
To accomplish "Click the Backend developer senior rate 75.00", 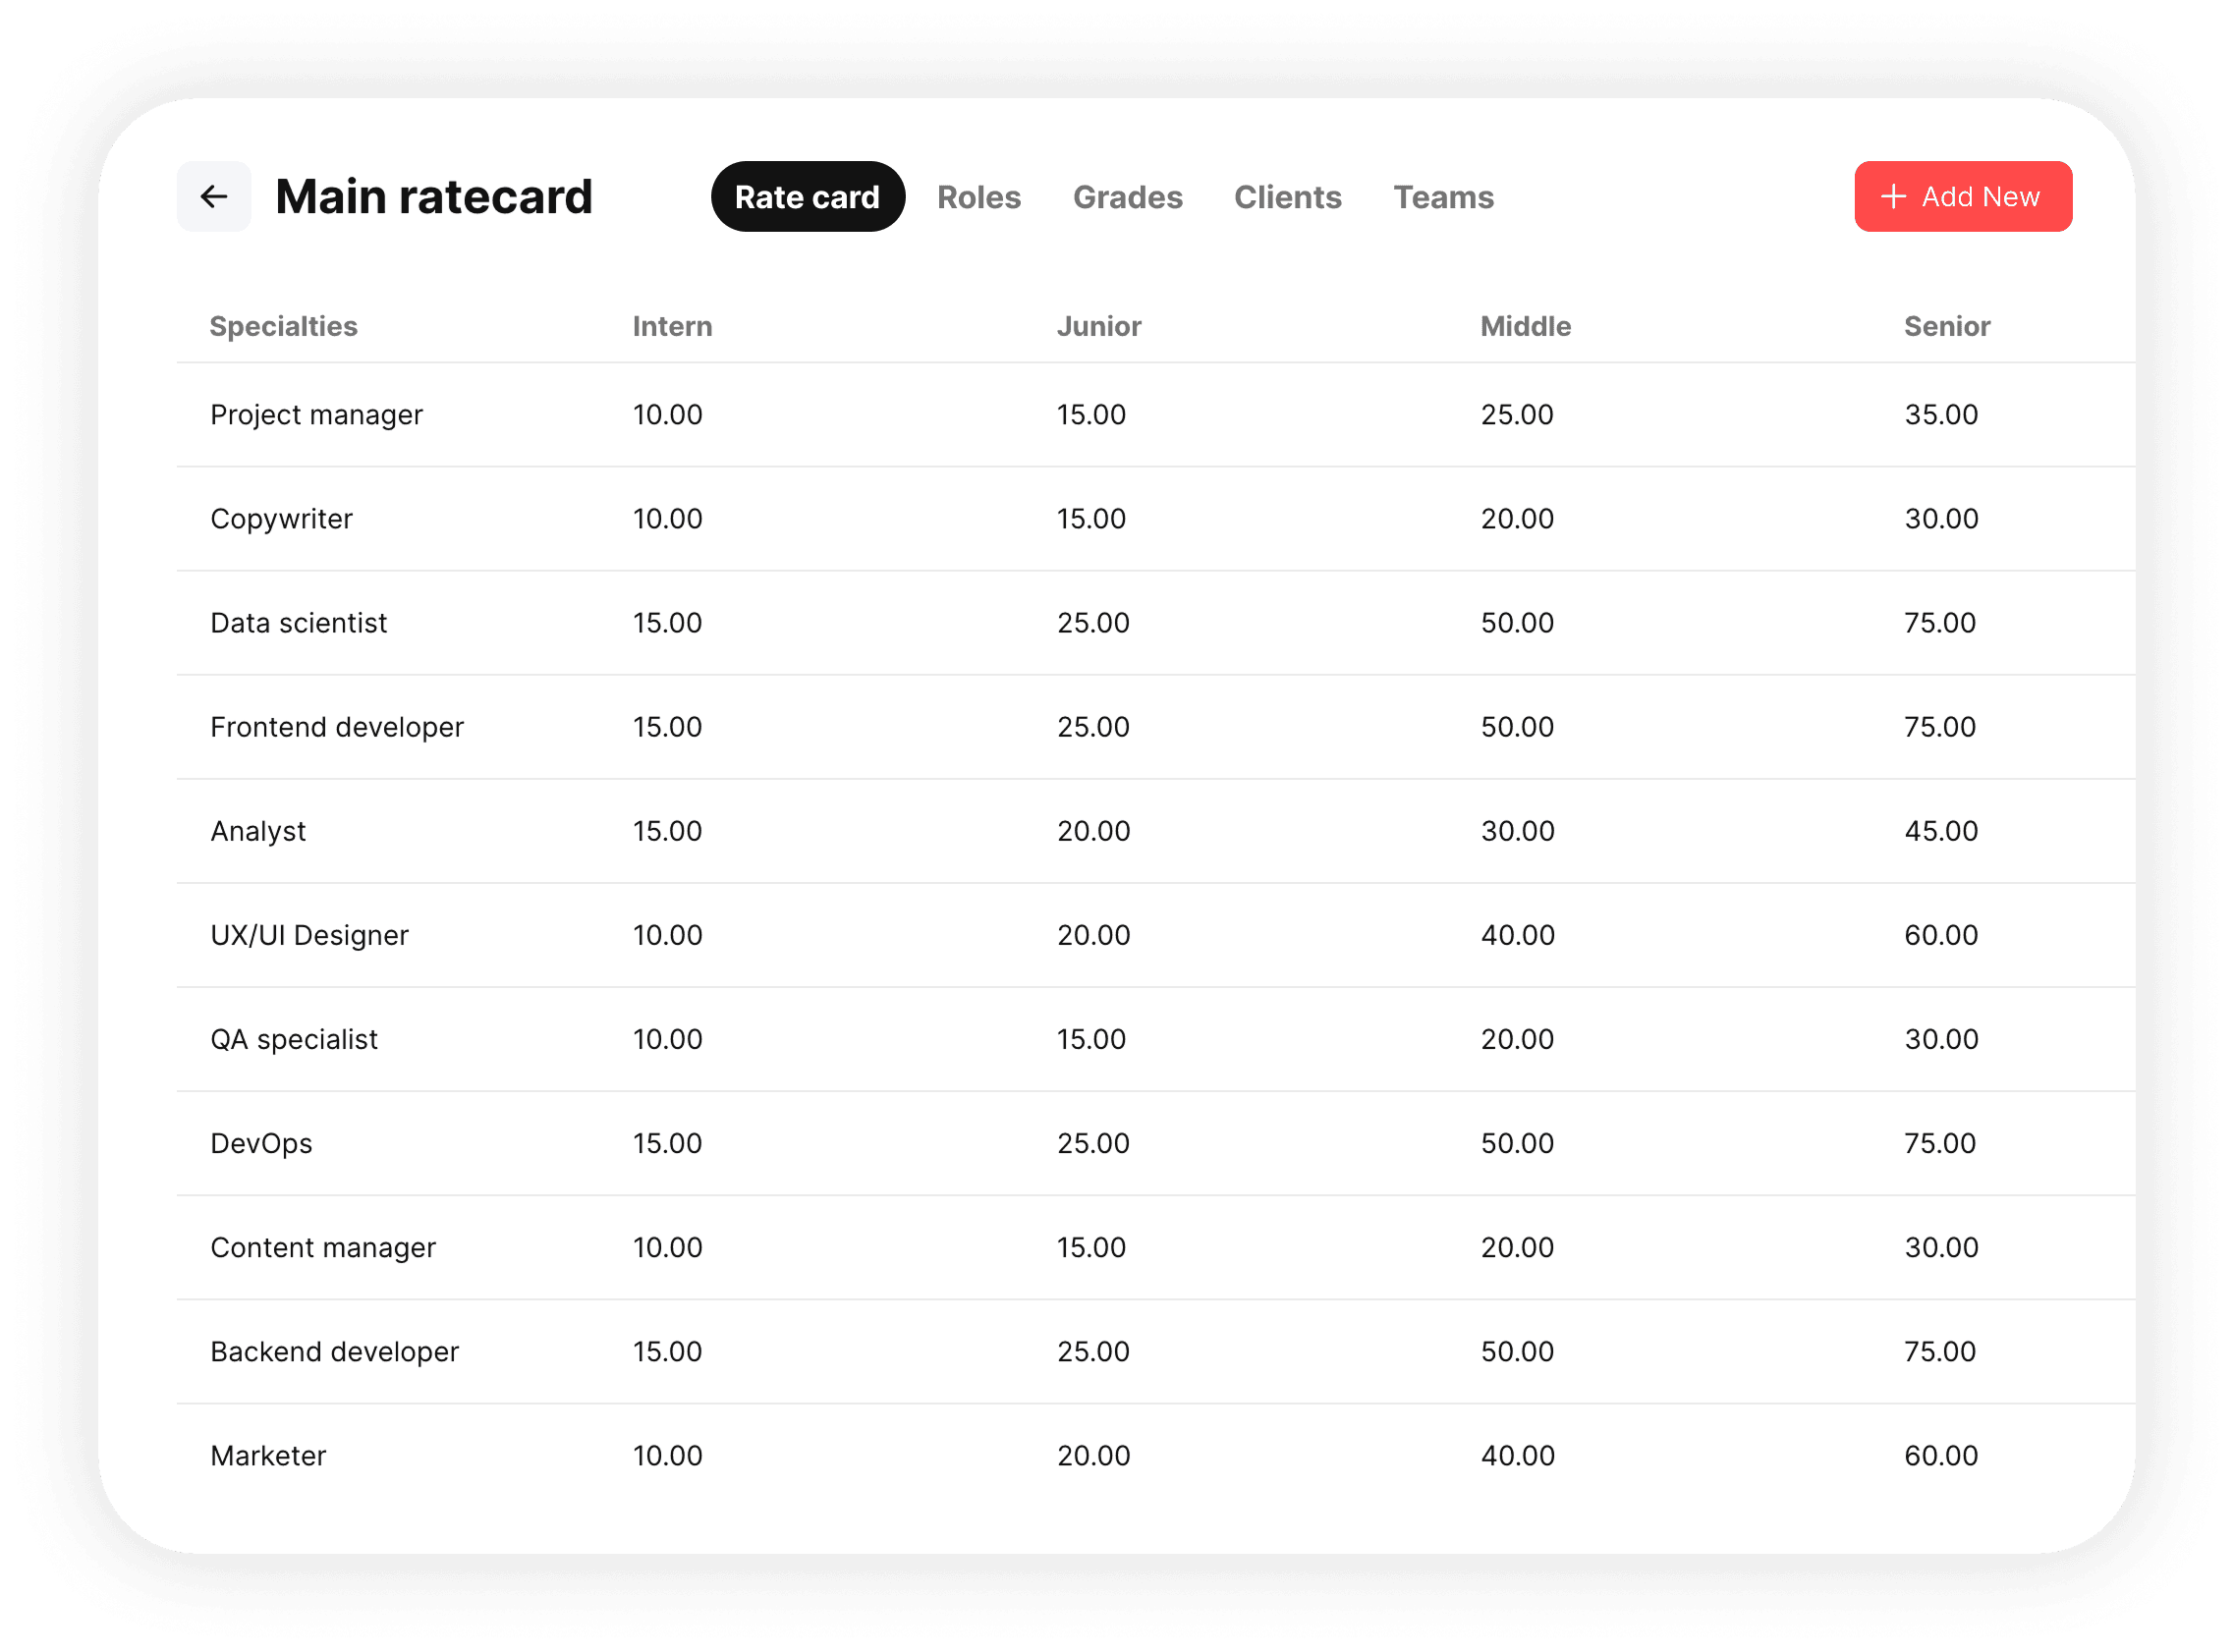I will click(x=1939, y=1351).
